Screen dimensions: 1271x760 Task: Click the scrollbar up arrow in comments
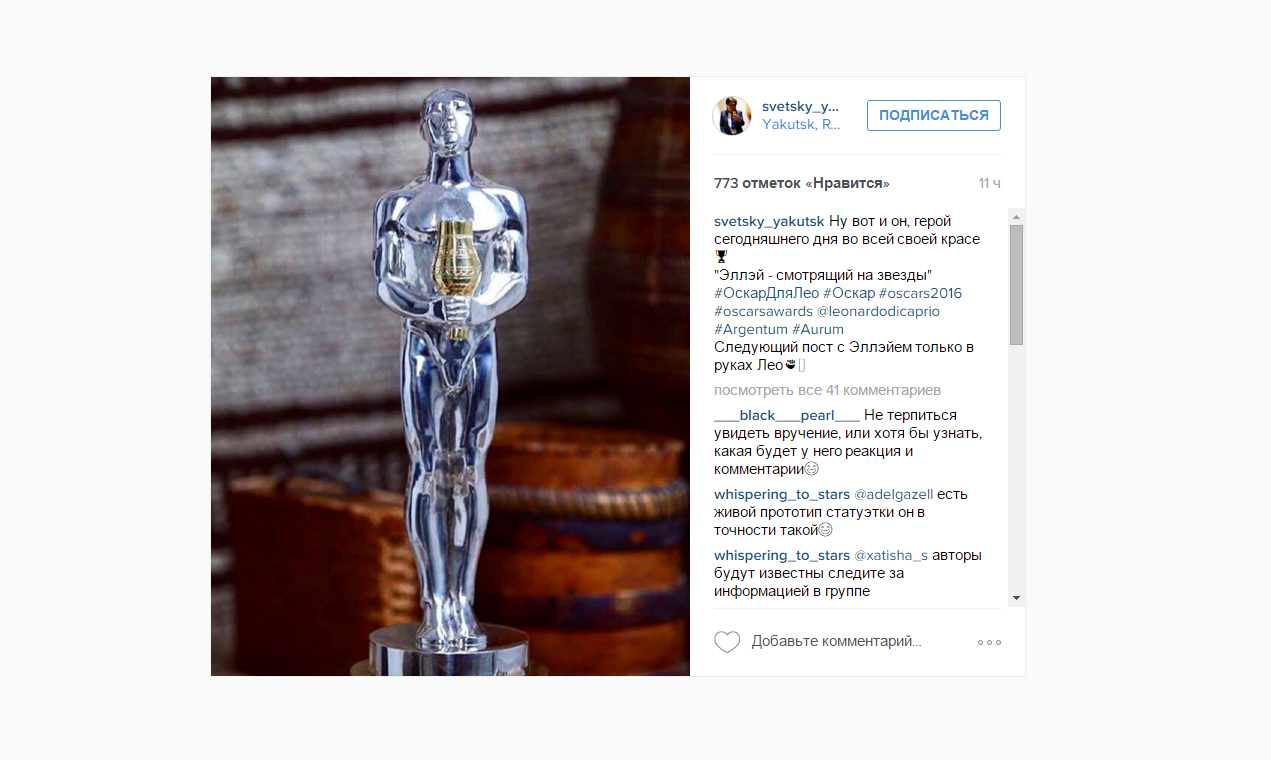[x=1016, y=216]
